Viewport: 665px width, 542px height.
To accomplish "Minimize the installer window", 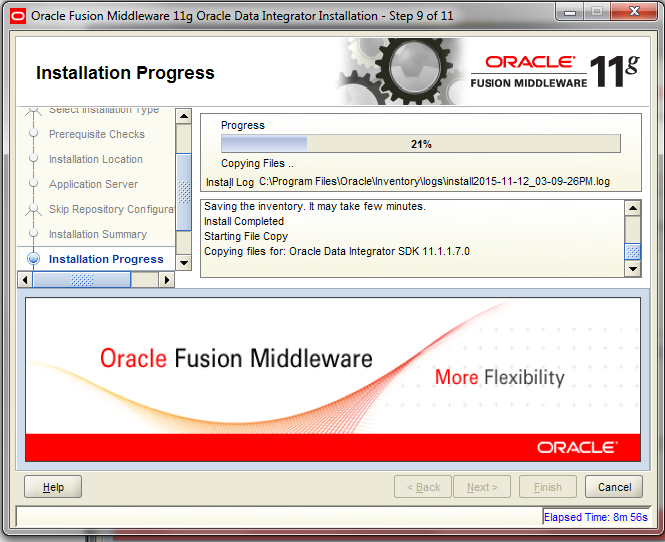I will point(569,11).
